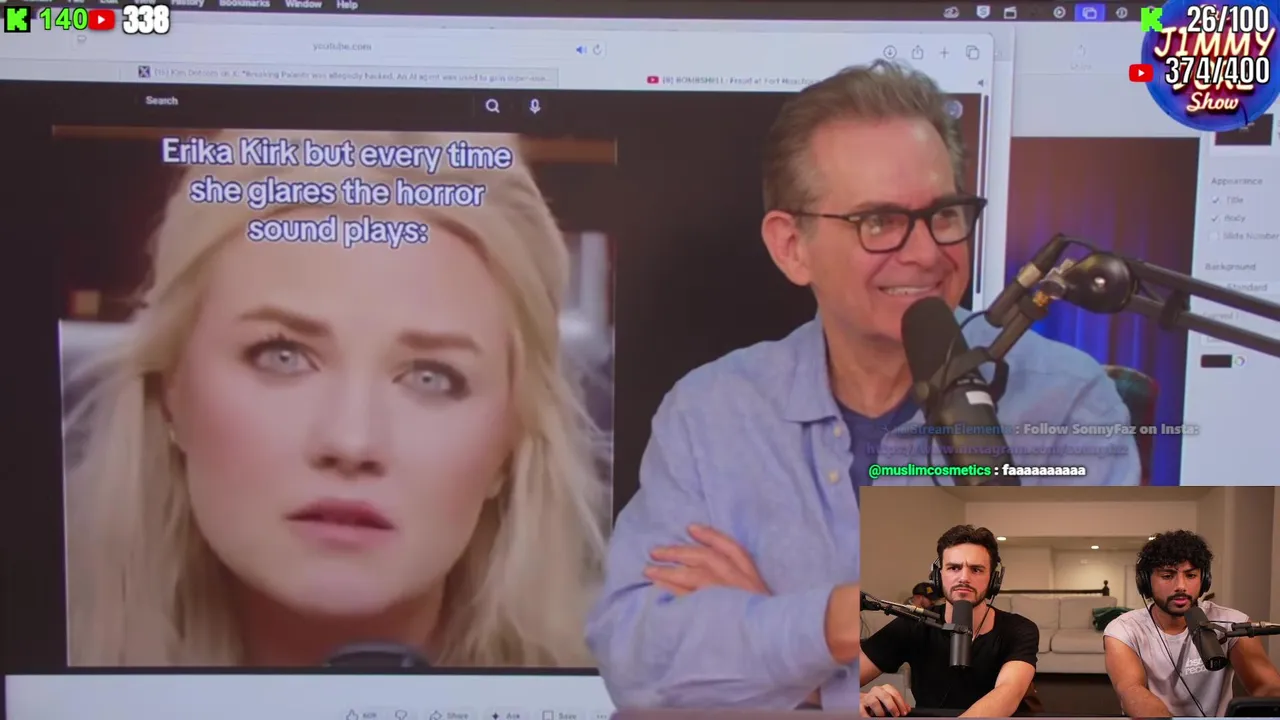The height and width of the screenshot is (720, 1280).
Task: Open Safari downloads icon
Action: (x=890, y=52)
